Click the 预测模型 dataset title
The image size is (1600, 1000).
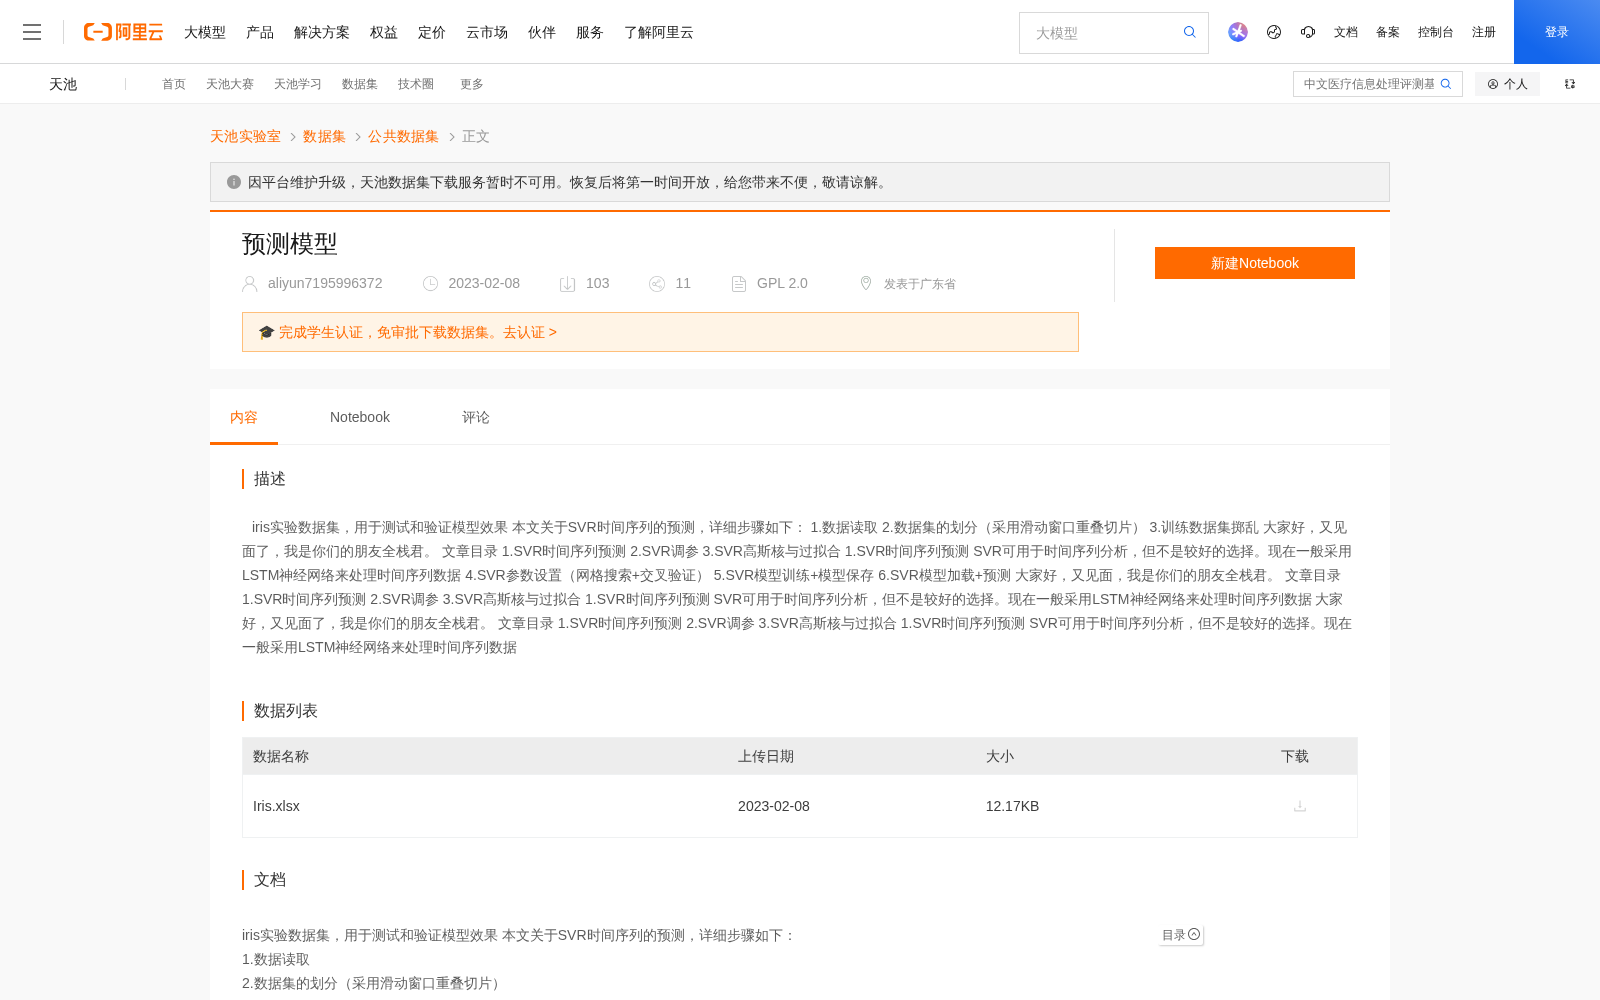pos(290,244)
